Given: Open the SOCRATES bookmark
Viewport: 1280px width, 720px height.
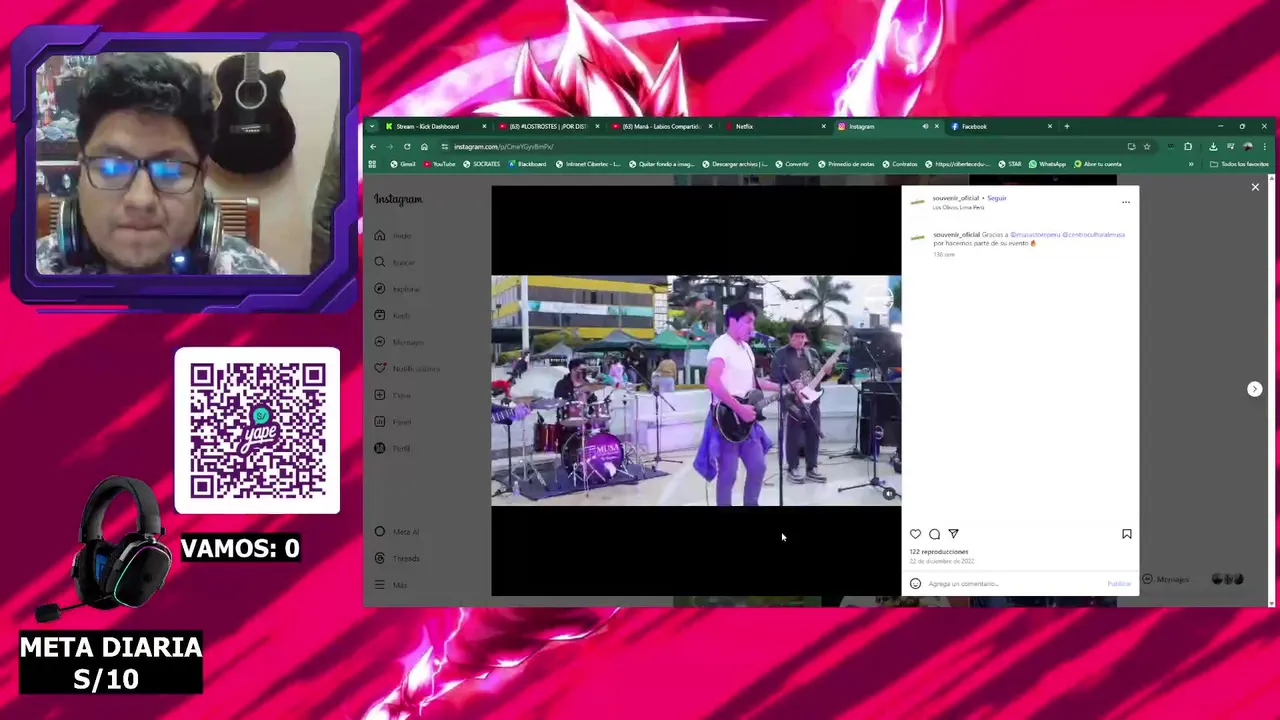Looking at the screenshot, I should click(481, 164).
